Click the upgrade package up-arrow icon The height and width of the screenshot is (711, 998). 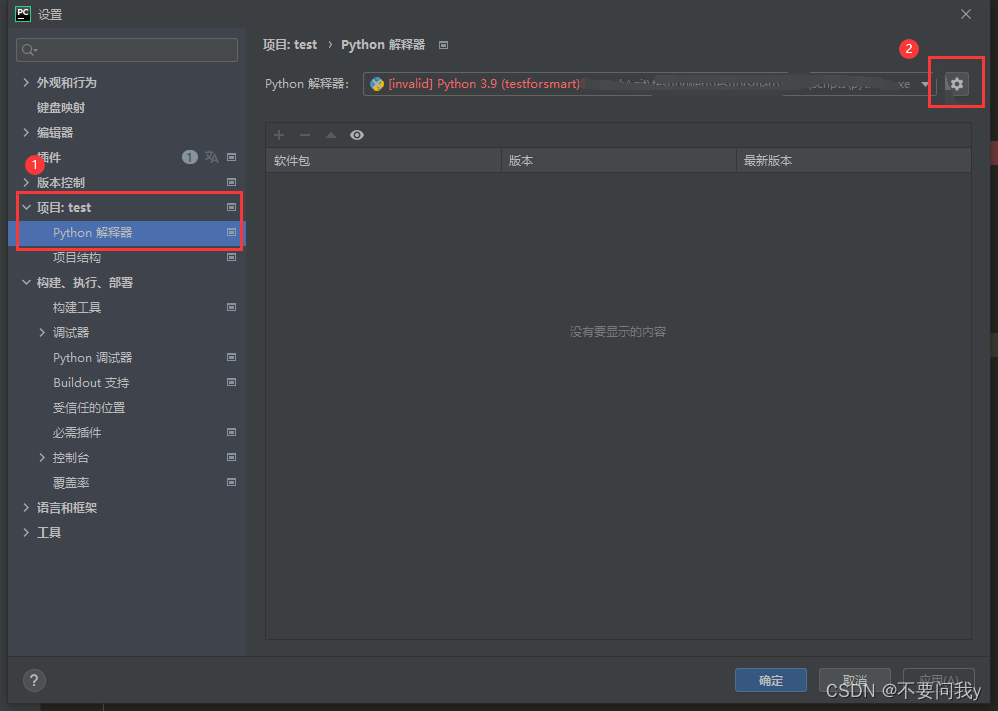(x=331, y=135)
